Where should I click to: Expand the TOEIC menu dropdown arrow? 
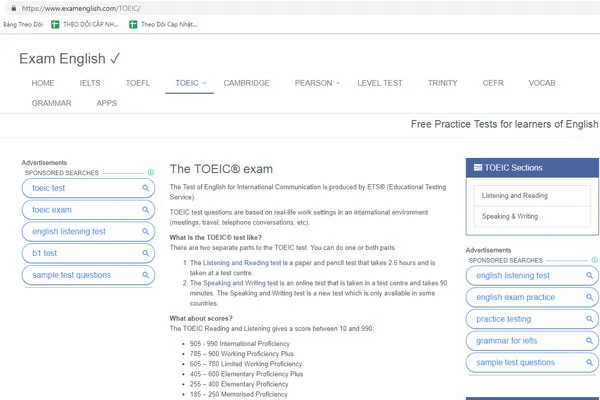(x=204, y=83)
